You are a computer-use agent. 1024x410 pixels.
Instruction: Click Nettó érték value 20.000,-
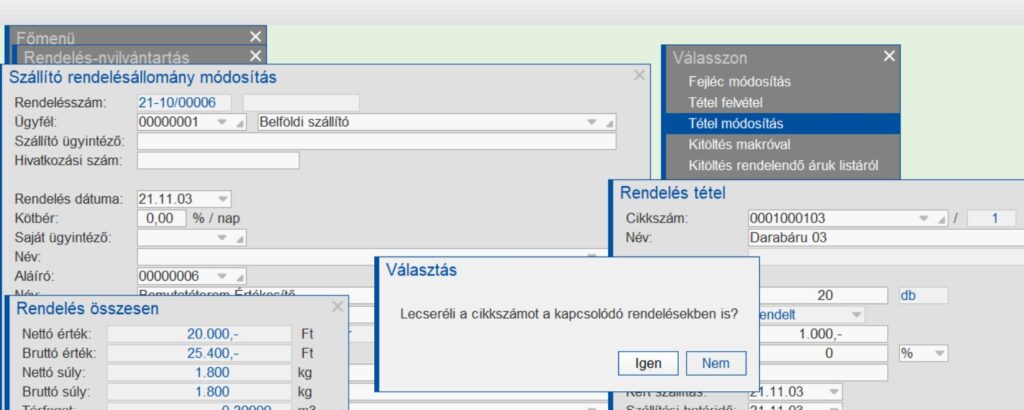[x=199, y=334]
